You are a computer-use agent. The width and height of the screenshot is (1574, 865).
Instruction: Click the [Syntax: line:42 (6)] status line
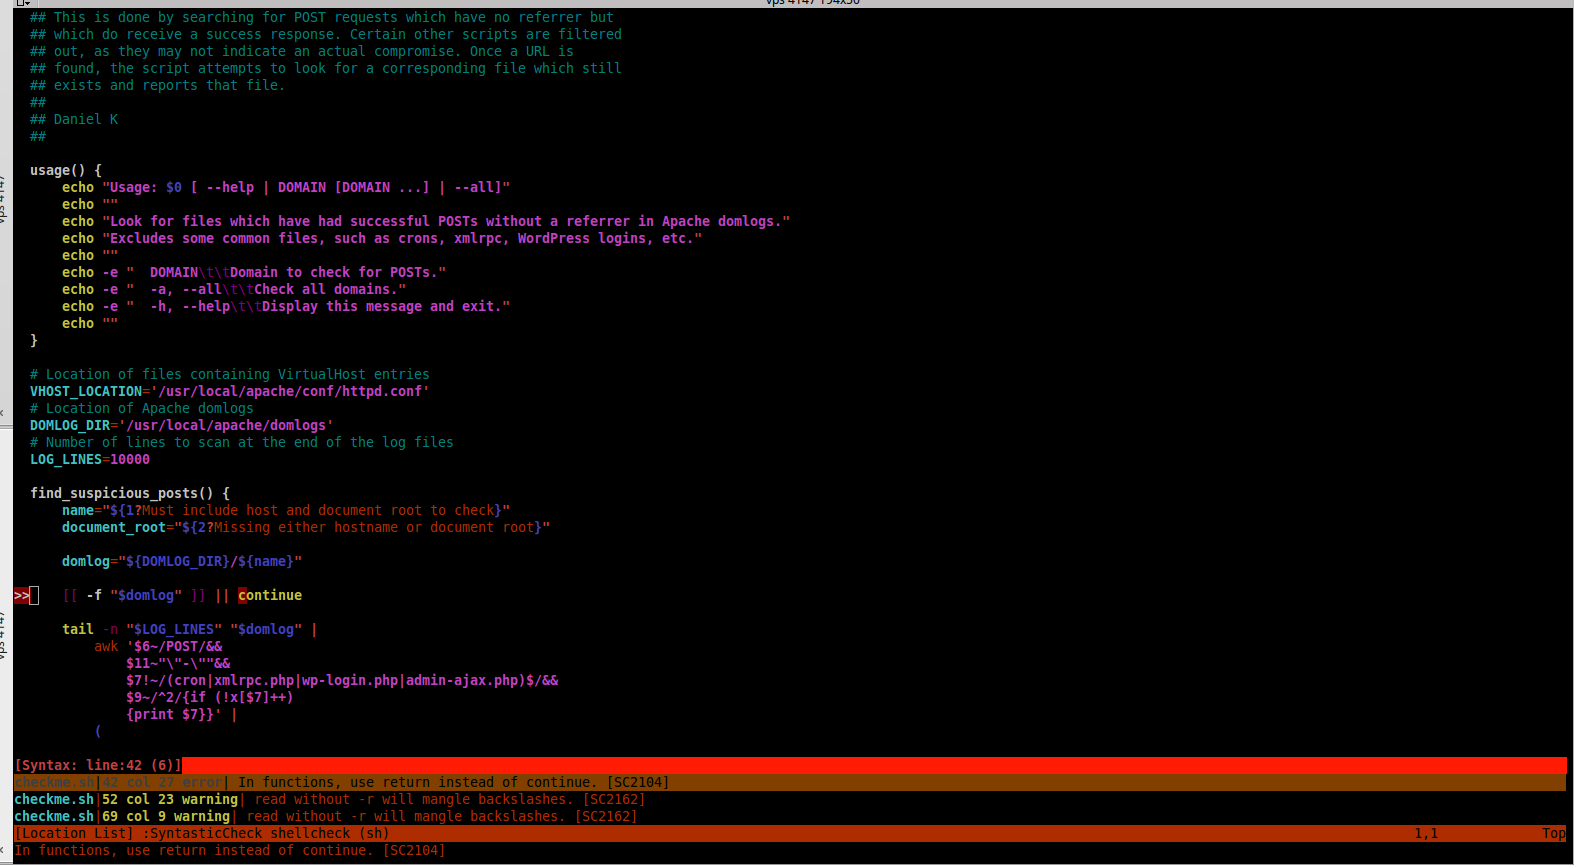(x=98, y=766)
